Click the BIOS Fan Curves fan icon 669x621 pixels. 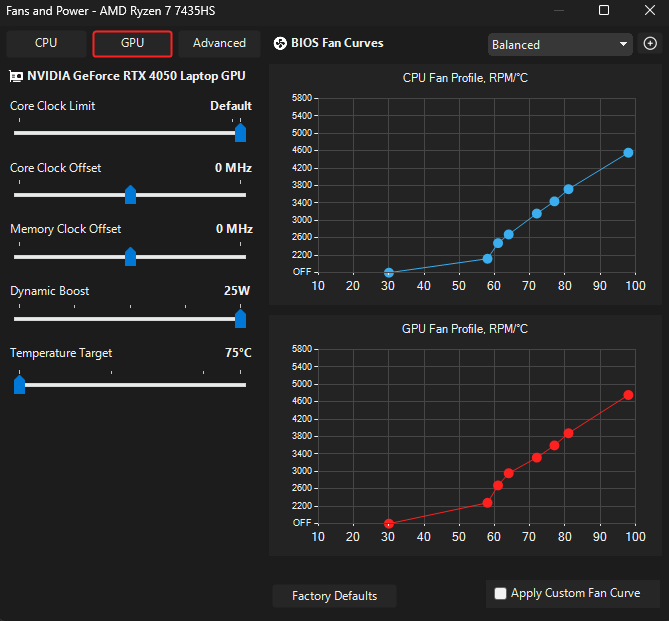coord(280,43)
